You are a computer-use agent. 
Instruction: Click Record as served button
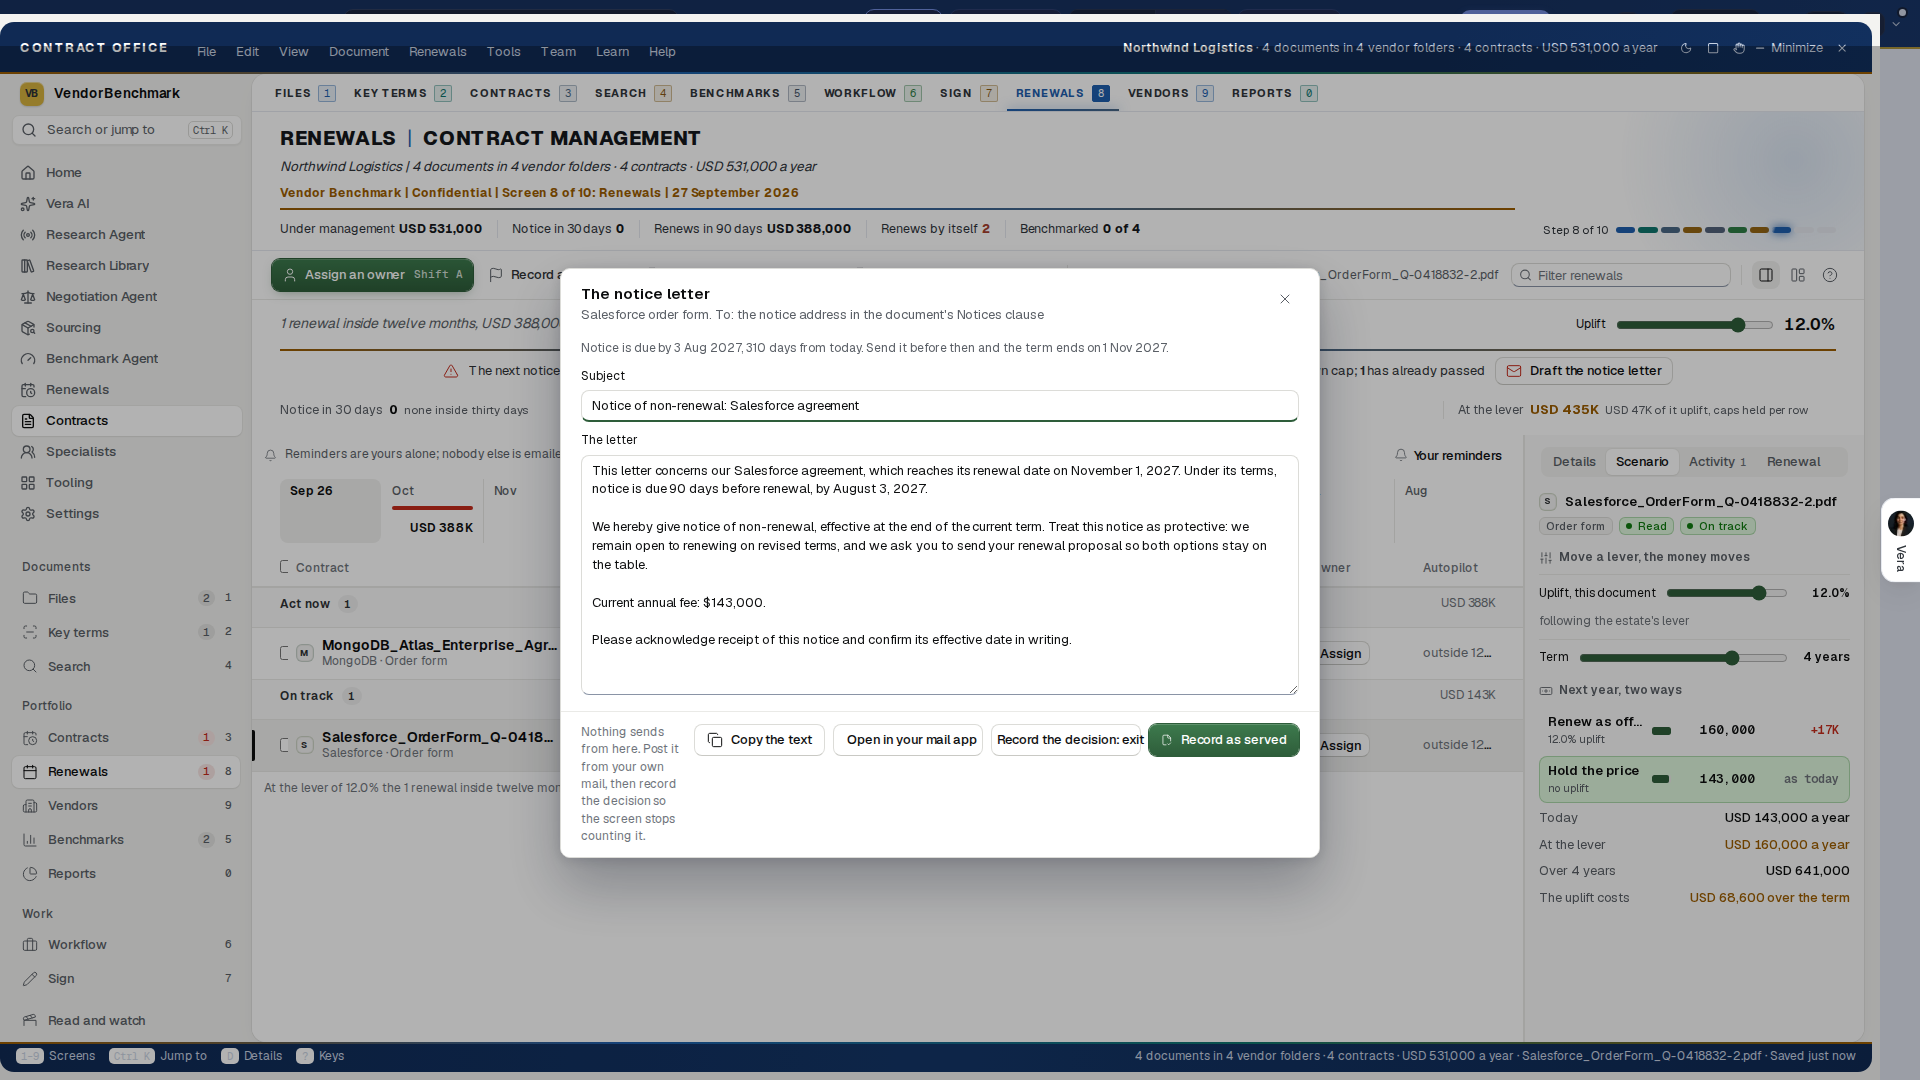tap(1224, 740)
